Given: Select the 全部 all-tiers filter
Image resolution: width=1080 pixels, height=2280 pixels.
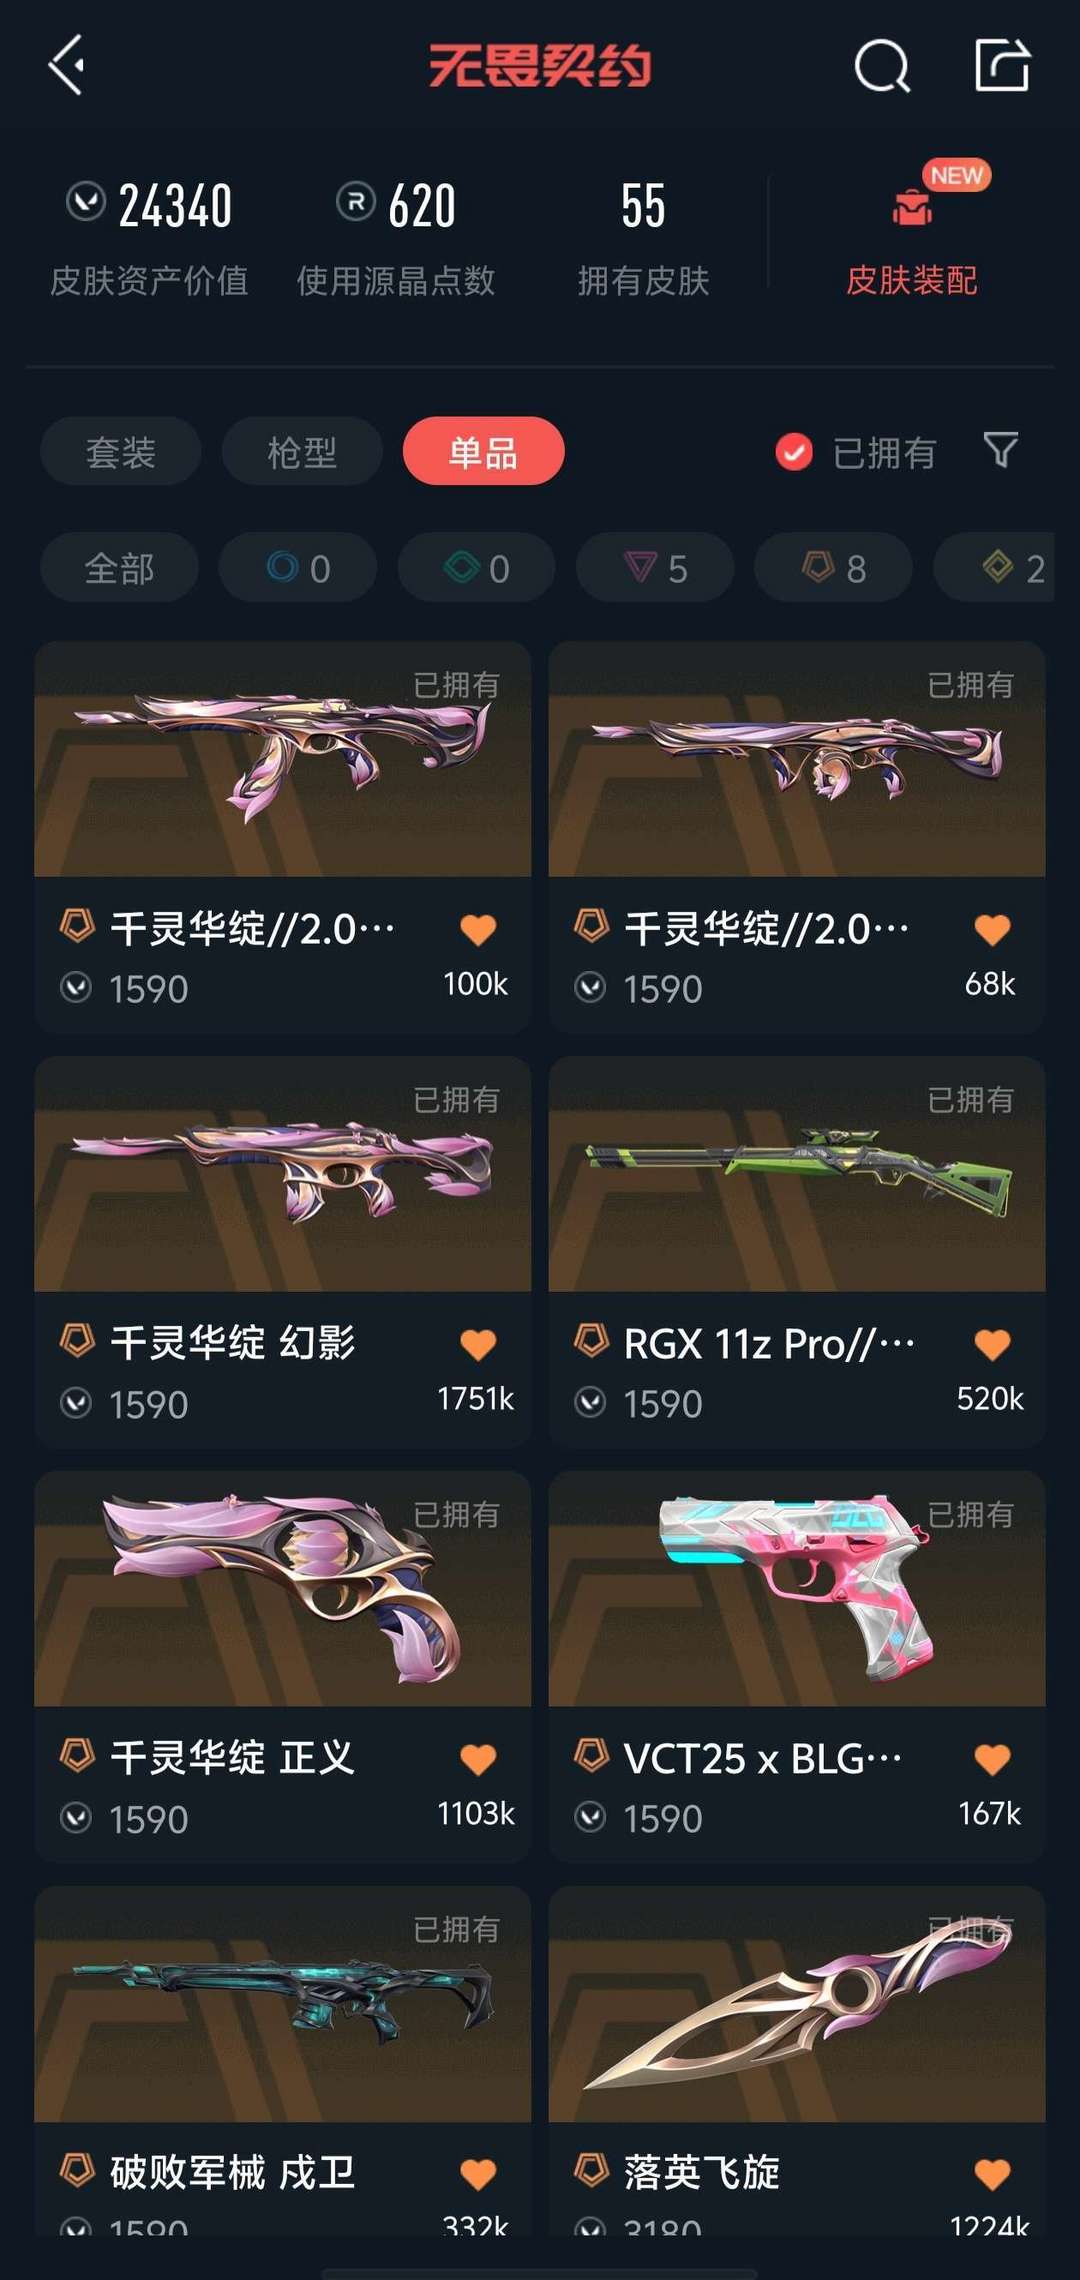Looking at the screenshot, I should [119, 568].
